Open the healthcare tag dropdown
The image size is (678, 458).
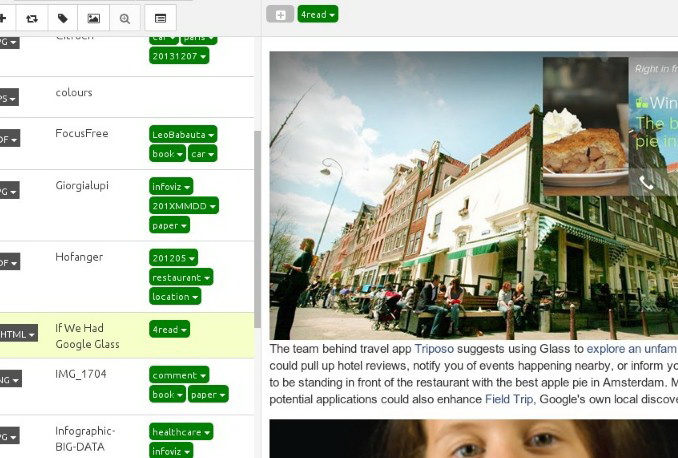[x=181, y=432]
